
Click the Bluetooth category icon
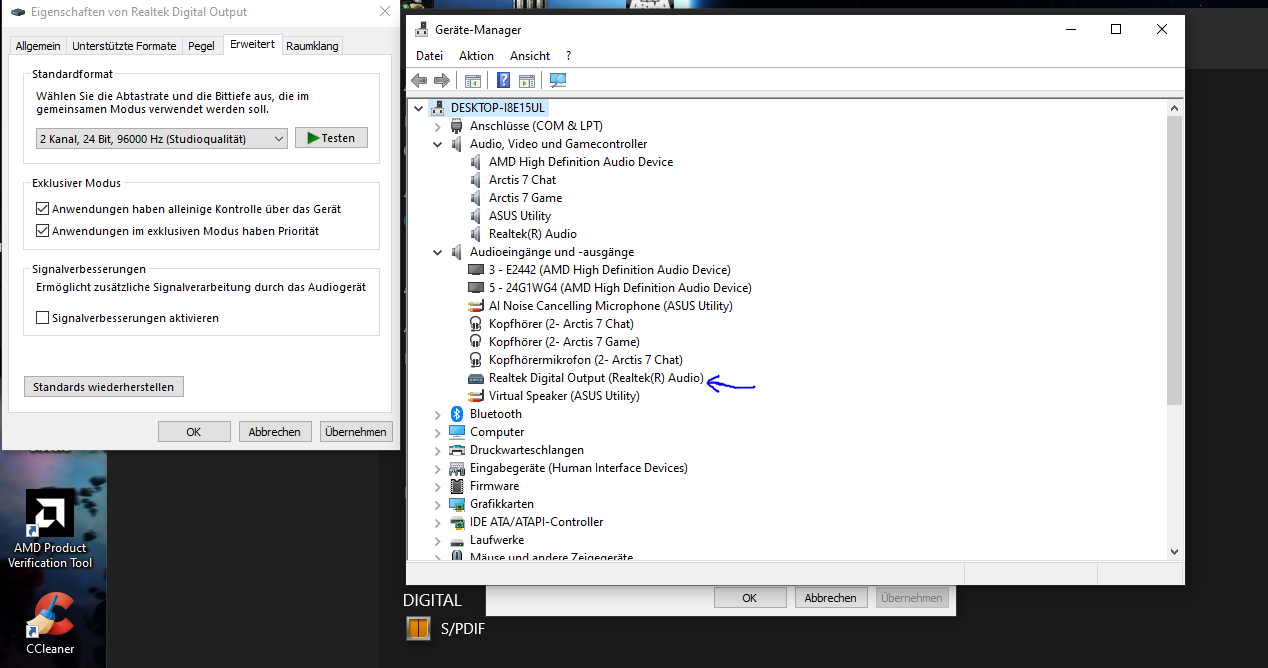pos(457,414)
